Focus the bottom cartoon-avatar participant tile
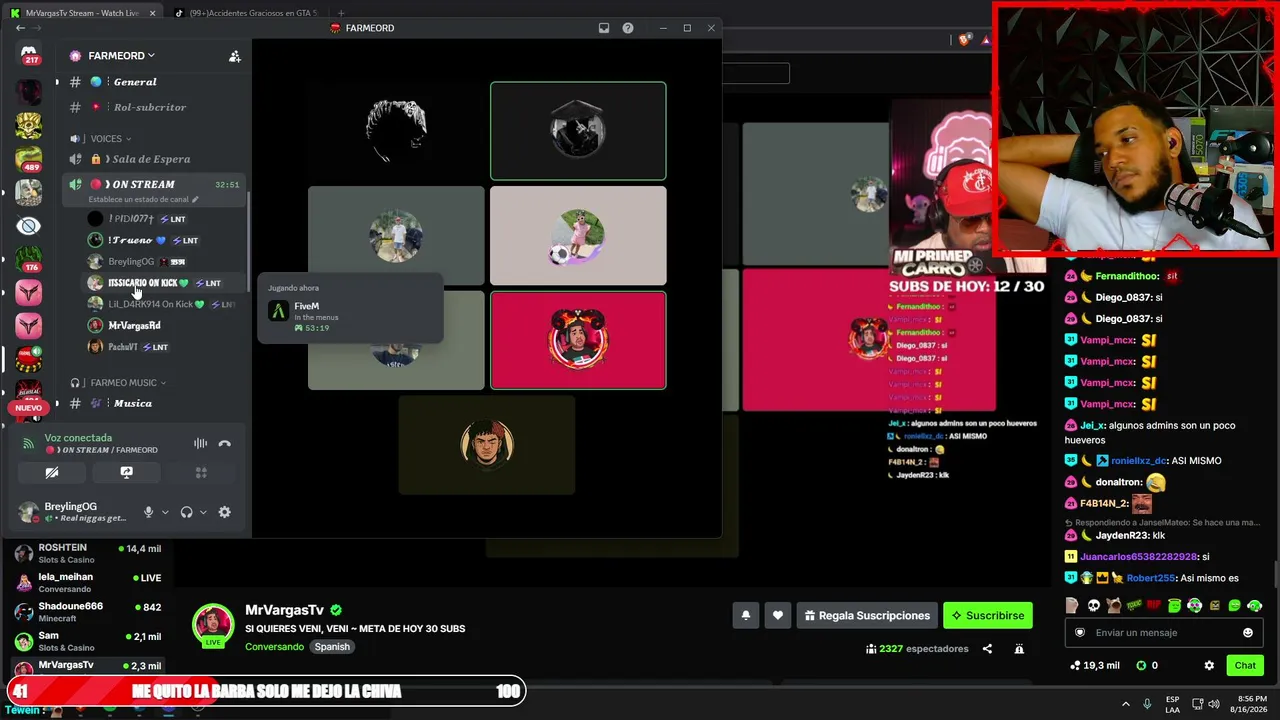 point(487,445)
